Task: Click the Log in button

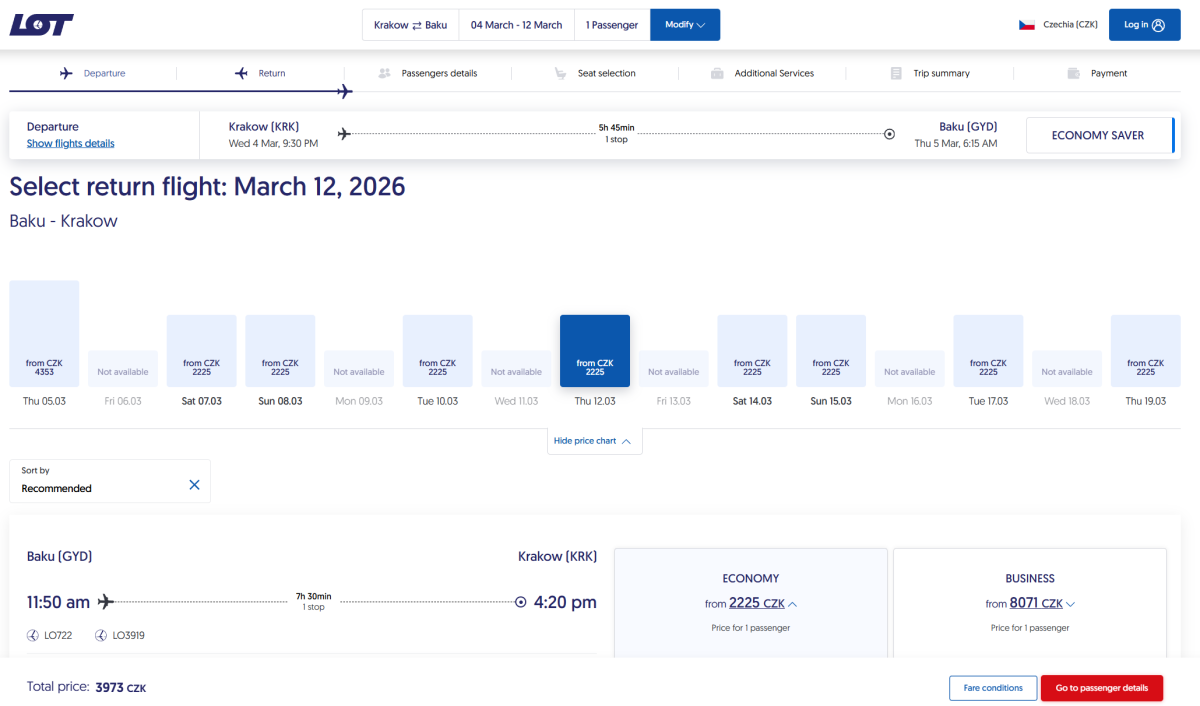Action: pos(1144,25)
